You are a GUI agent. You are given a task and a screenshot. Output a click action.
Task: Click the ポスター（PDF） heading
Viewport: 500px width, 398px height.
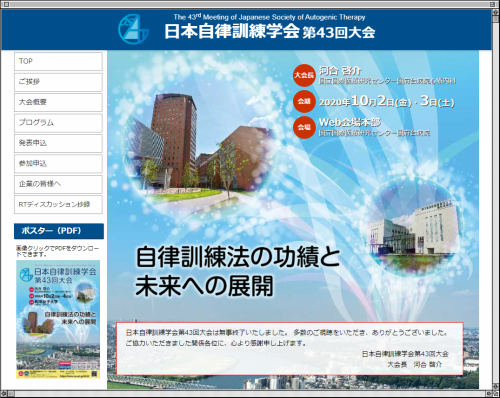click(59, 231)
